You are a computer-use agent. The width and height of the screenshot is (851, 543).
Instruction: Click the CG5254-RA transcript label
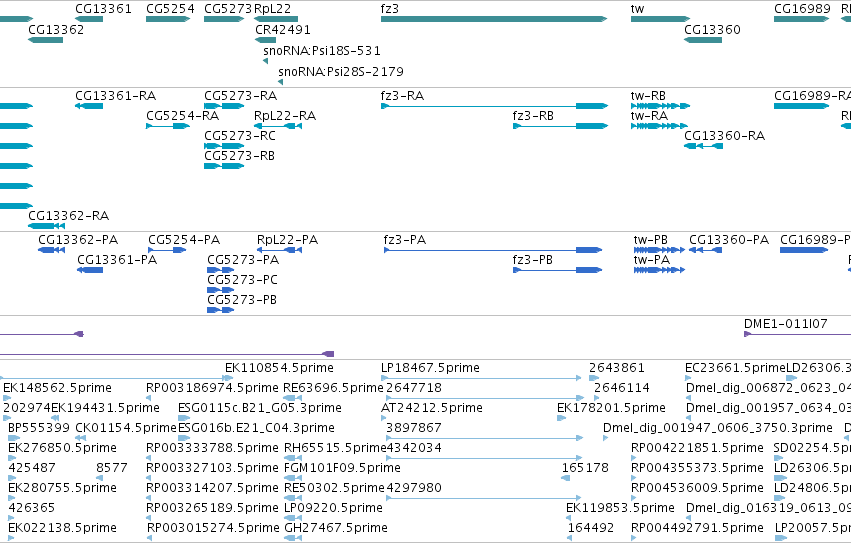(x=182, y=116)
